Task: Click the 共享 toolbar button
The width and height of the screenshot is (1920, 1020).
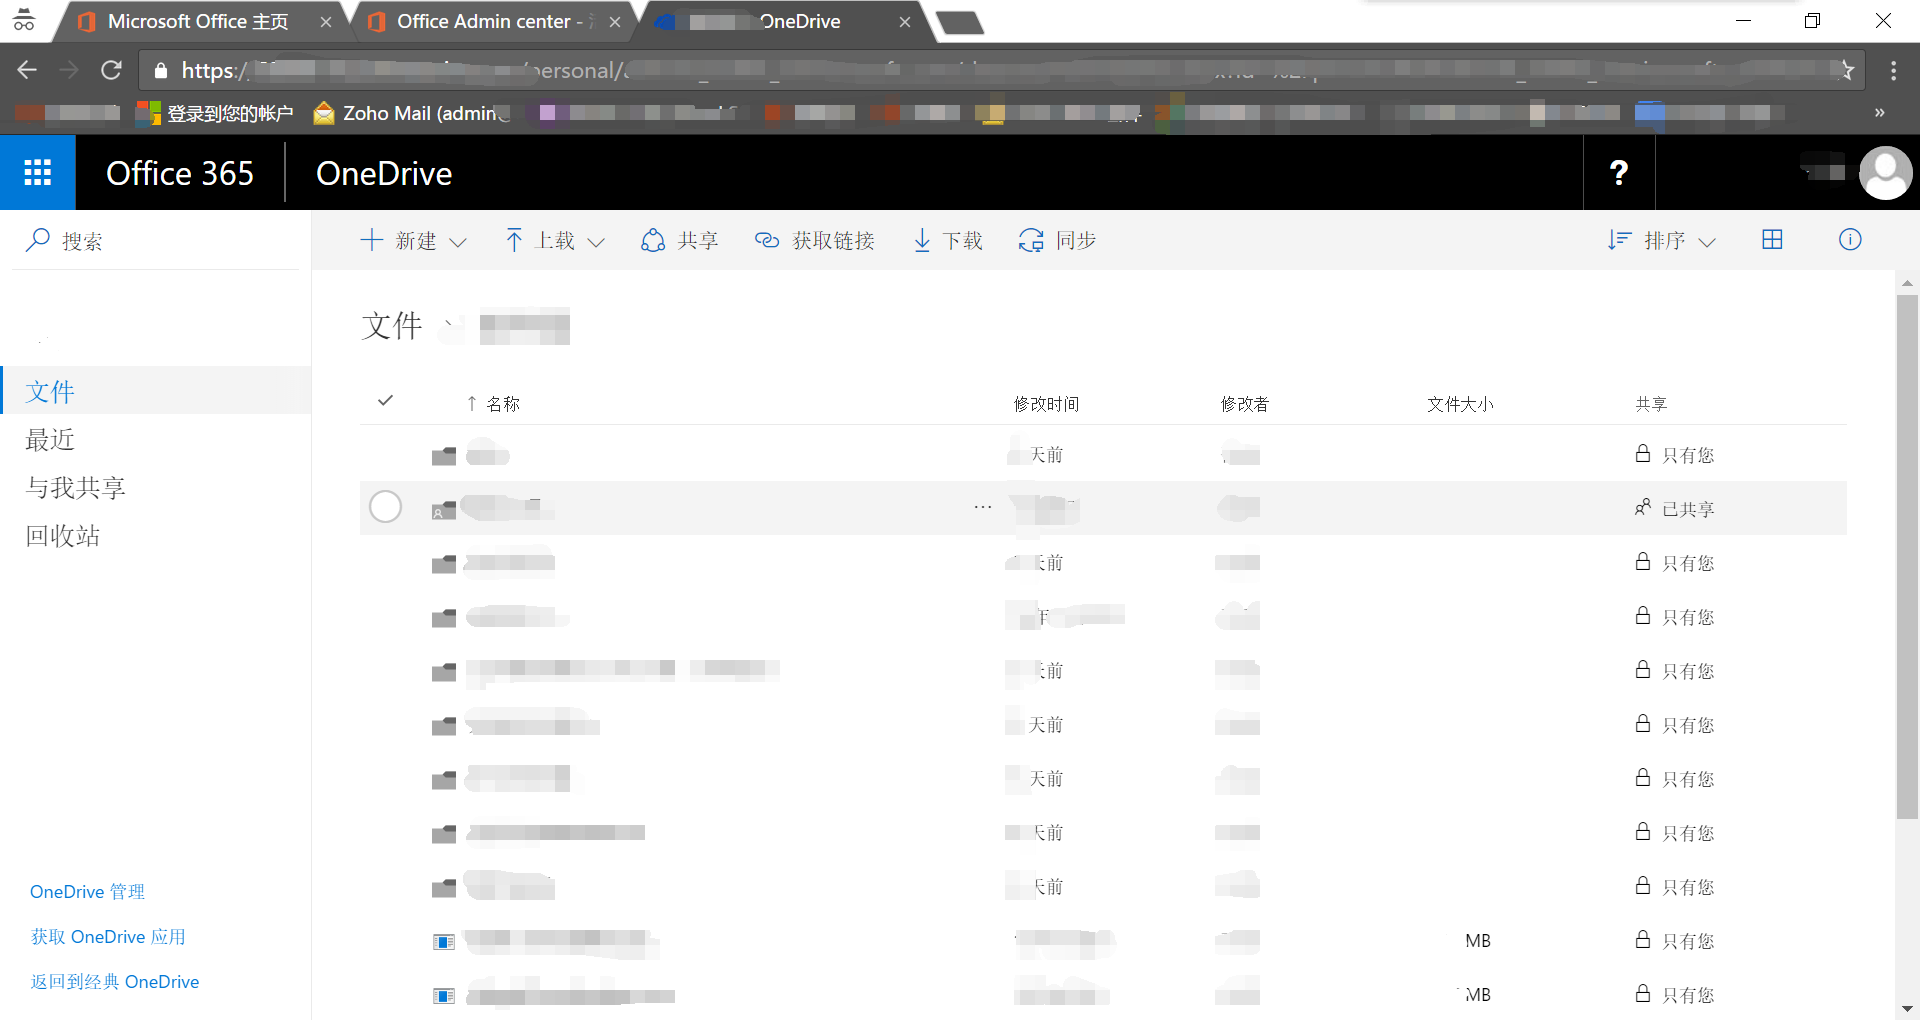Action: pos(680,241)
